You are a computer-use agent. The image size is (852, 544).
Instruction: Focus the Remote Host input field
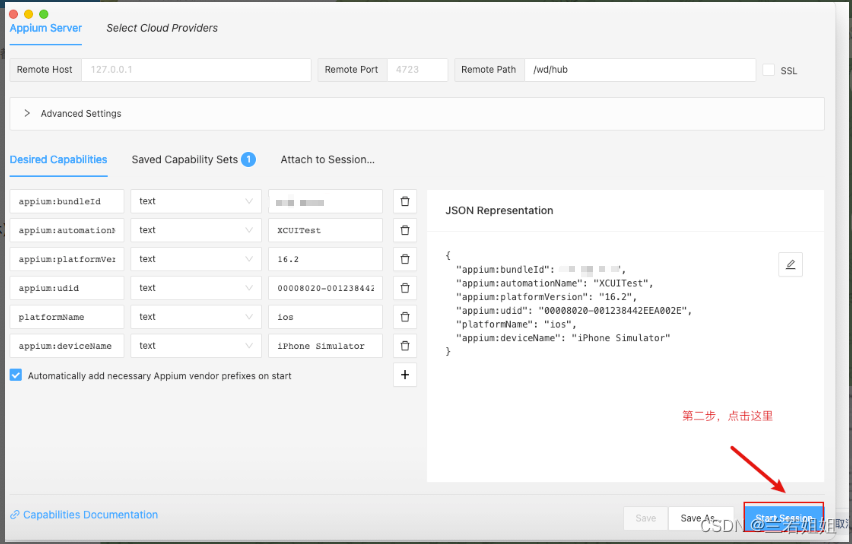(x=196, y=70)
